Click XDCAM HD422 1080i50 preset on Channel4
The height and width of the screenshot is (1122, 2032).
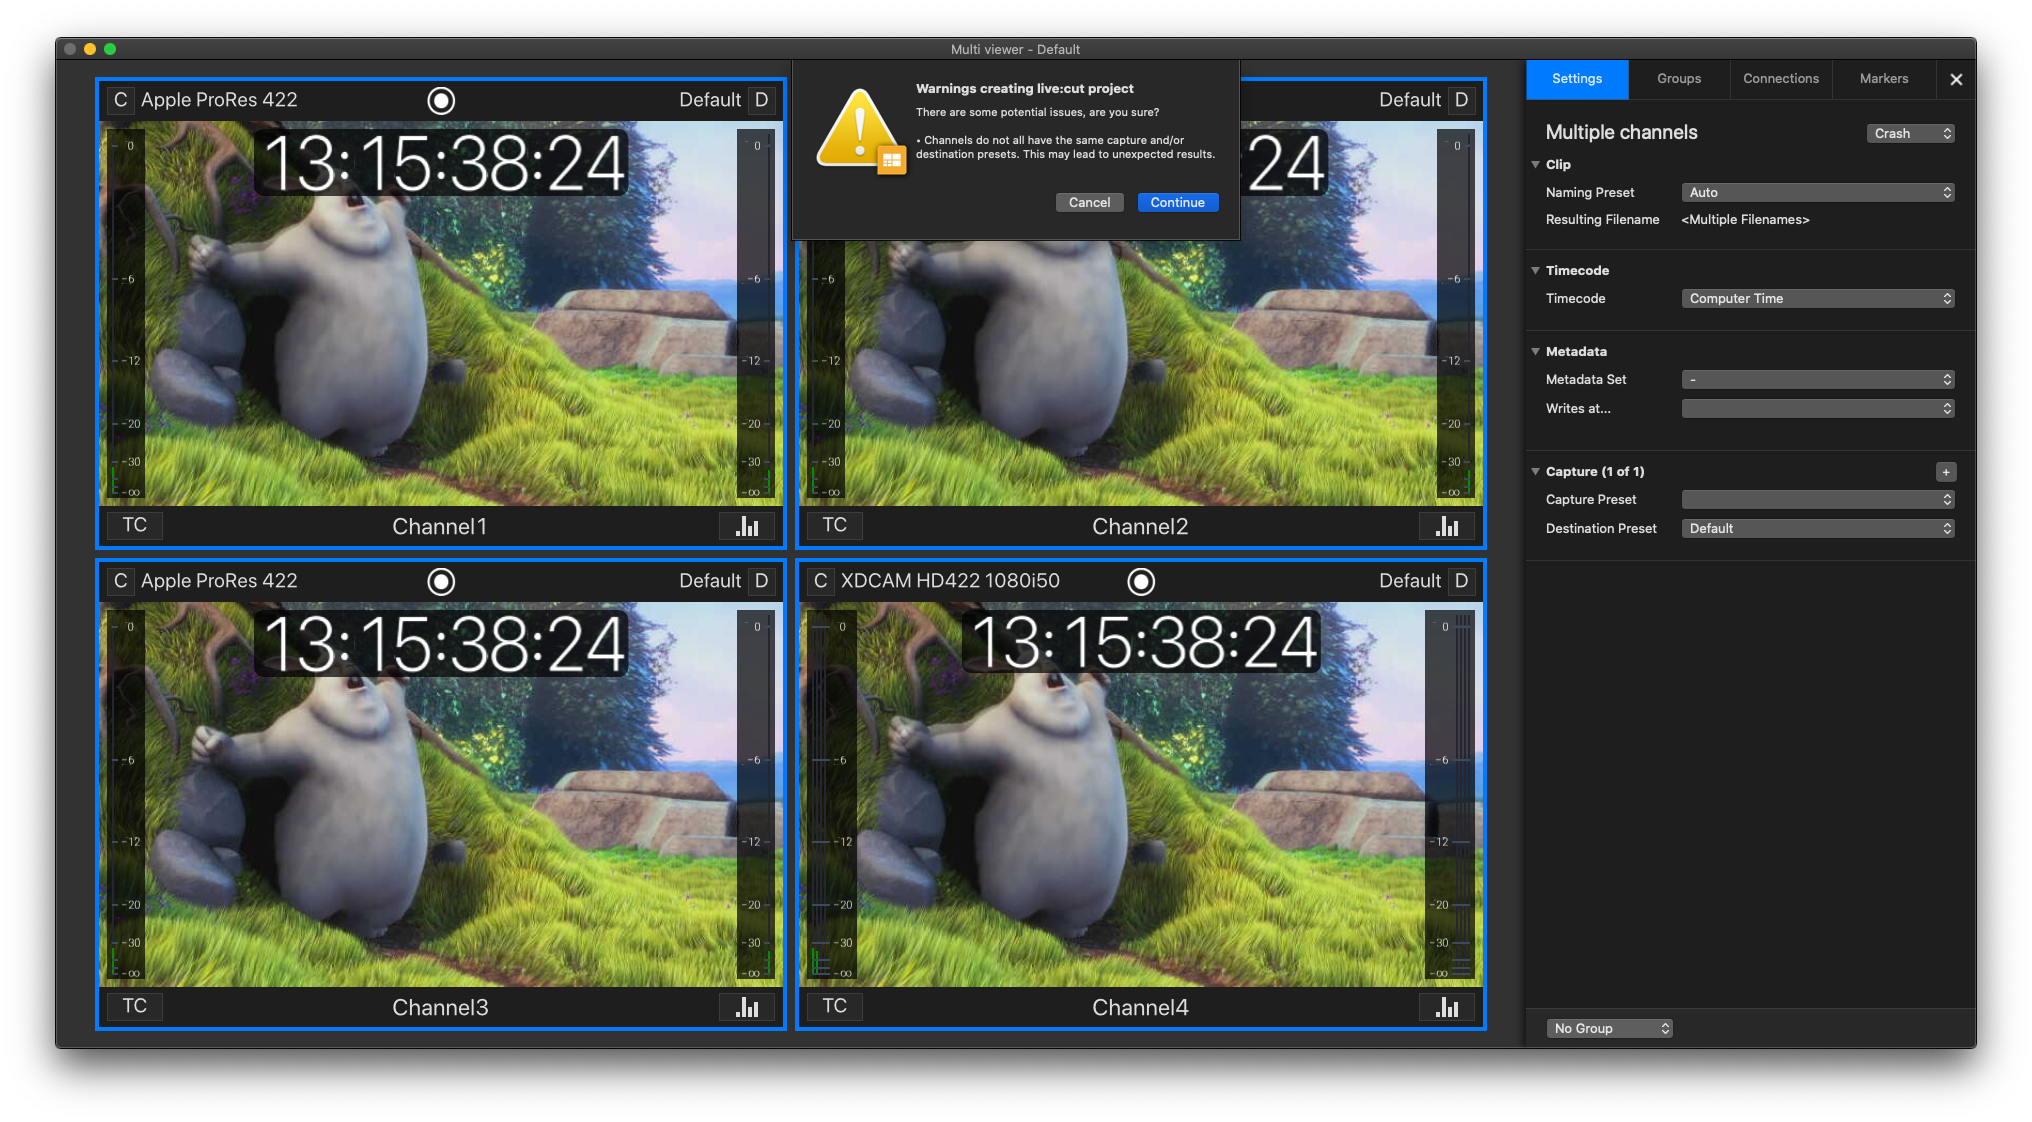(950, 581)
